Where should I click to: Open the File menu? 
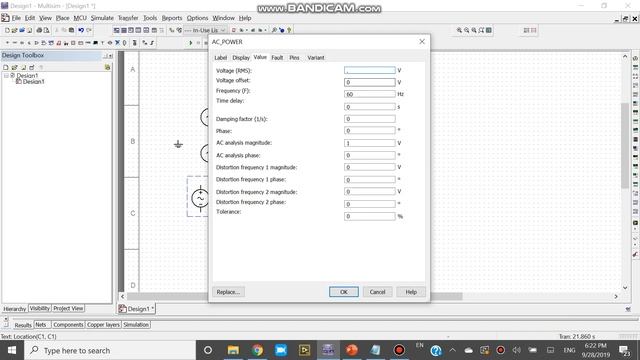[16, 18]
